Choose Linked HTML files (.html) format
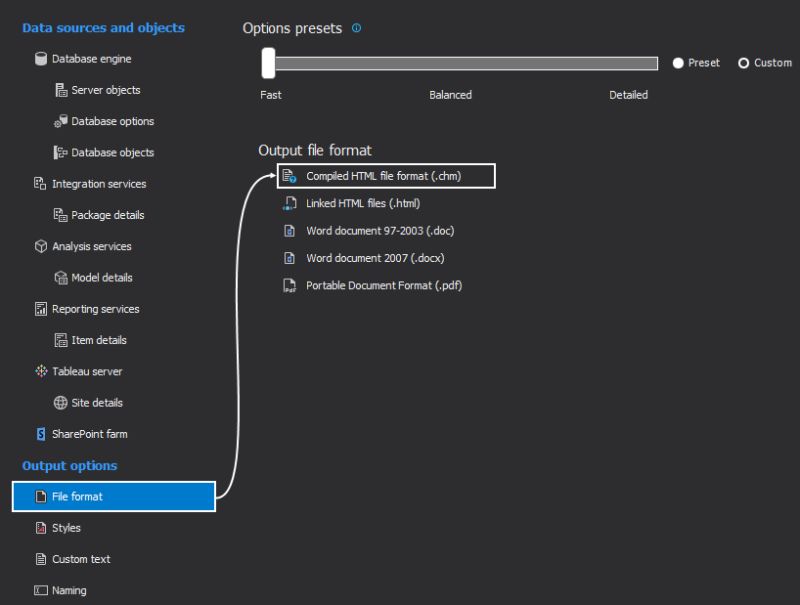 pos(366,203)
